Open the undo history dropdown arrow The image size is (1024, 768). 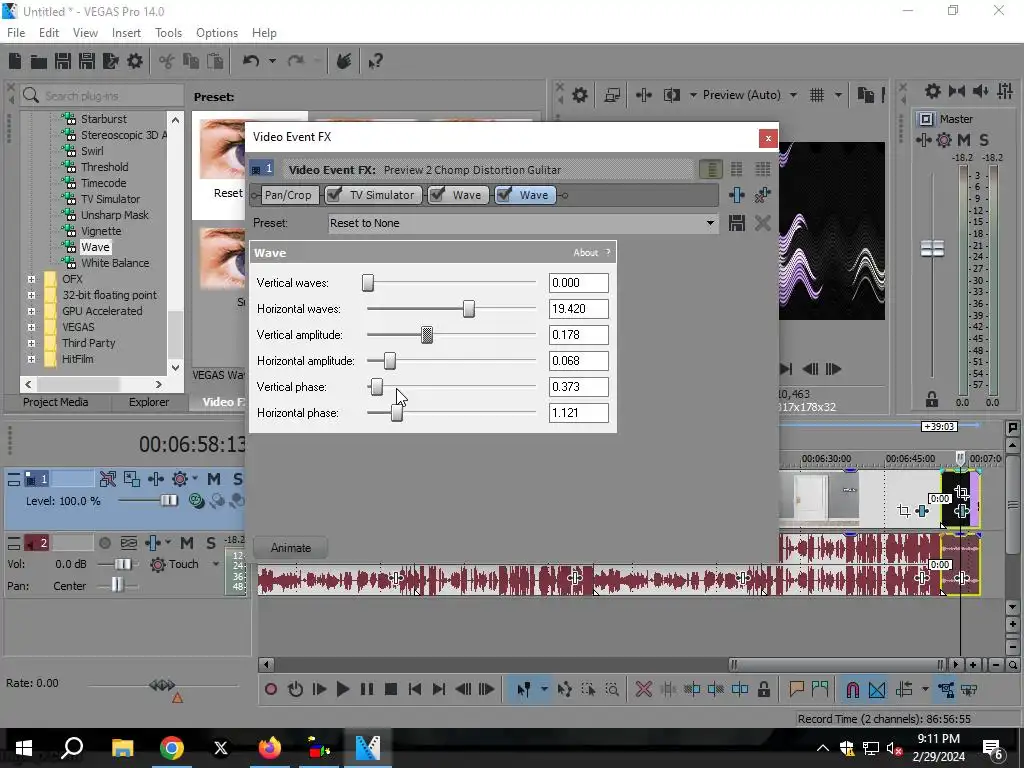(272, 61)
